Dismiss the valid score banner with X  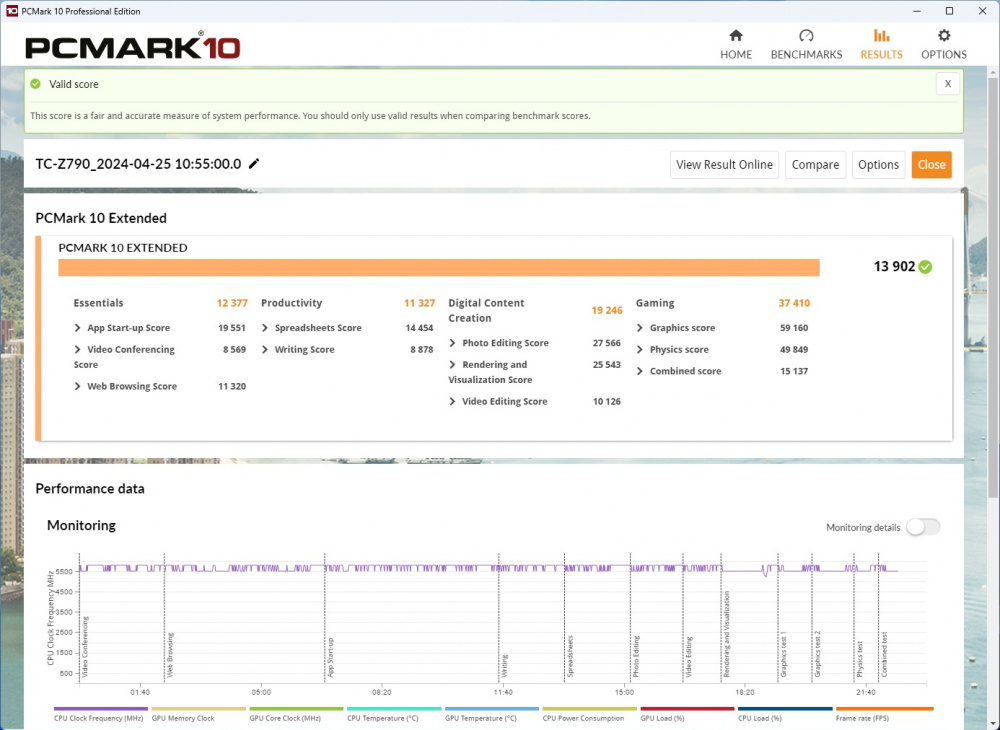click(x=948, y=84)
